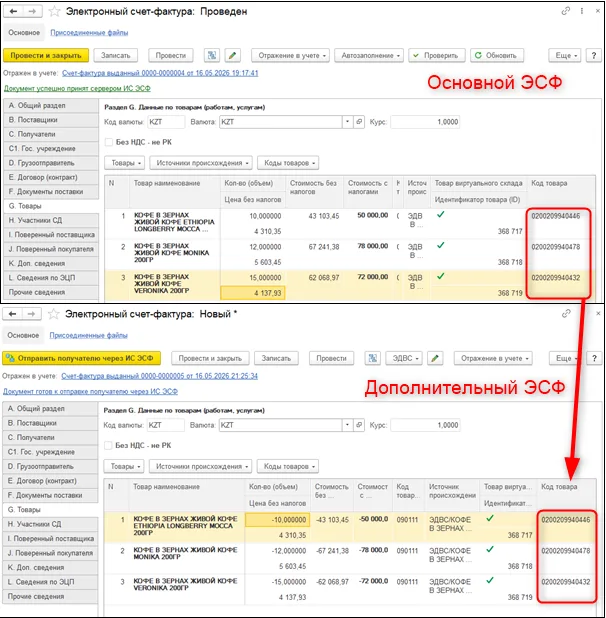Open currency selection icon in Проведен window
This screenshot has width=606, height=618.
click(x=359, y=122)
